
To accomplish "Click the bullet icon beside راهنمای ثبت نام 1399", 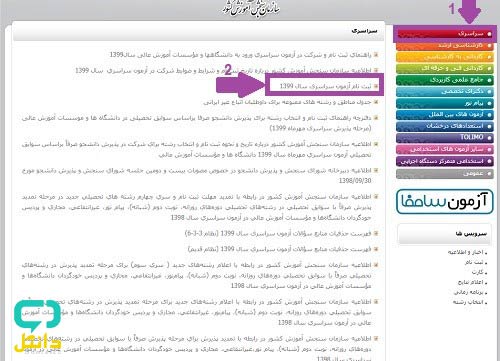I will [376, 54].
